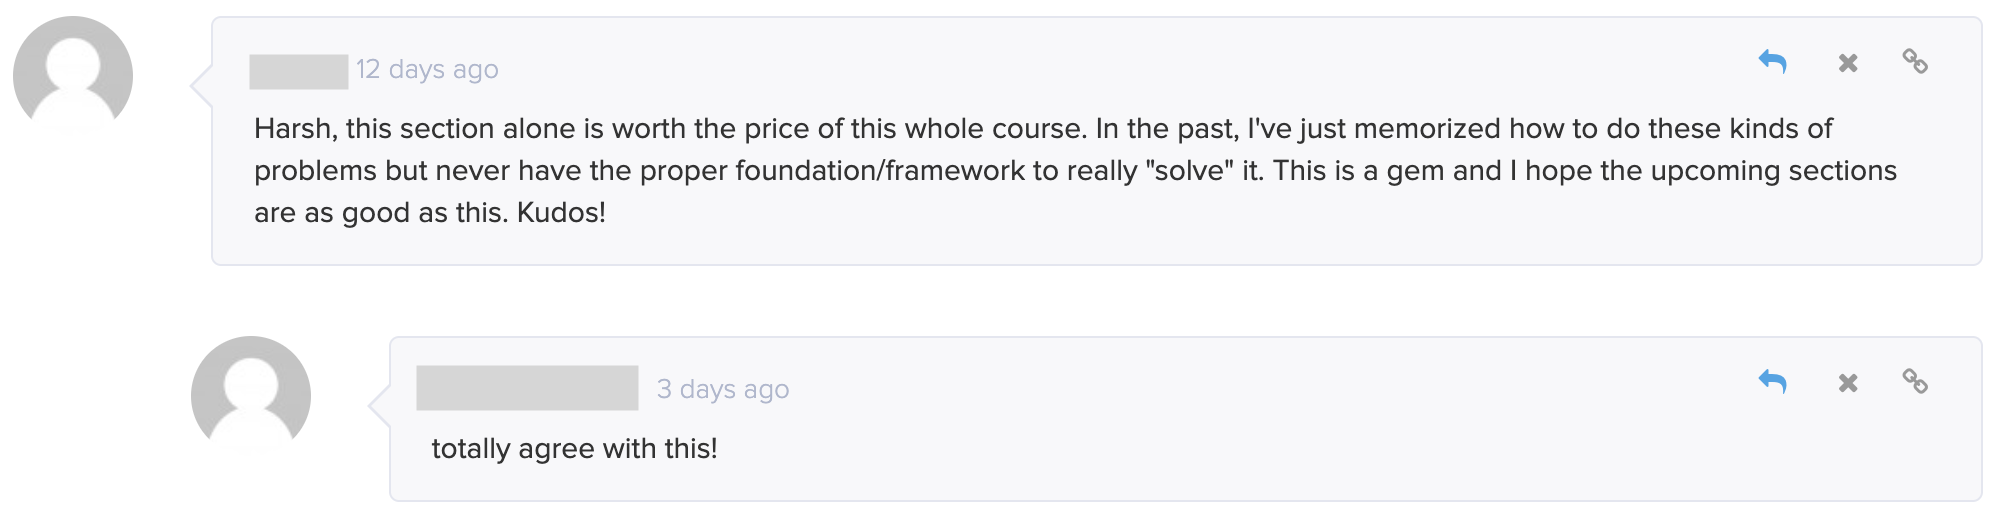This screenshot has height=517, width=1997.
Task: Click the quoted word "solve" in the comment
Action: [x=1190, y=171]
